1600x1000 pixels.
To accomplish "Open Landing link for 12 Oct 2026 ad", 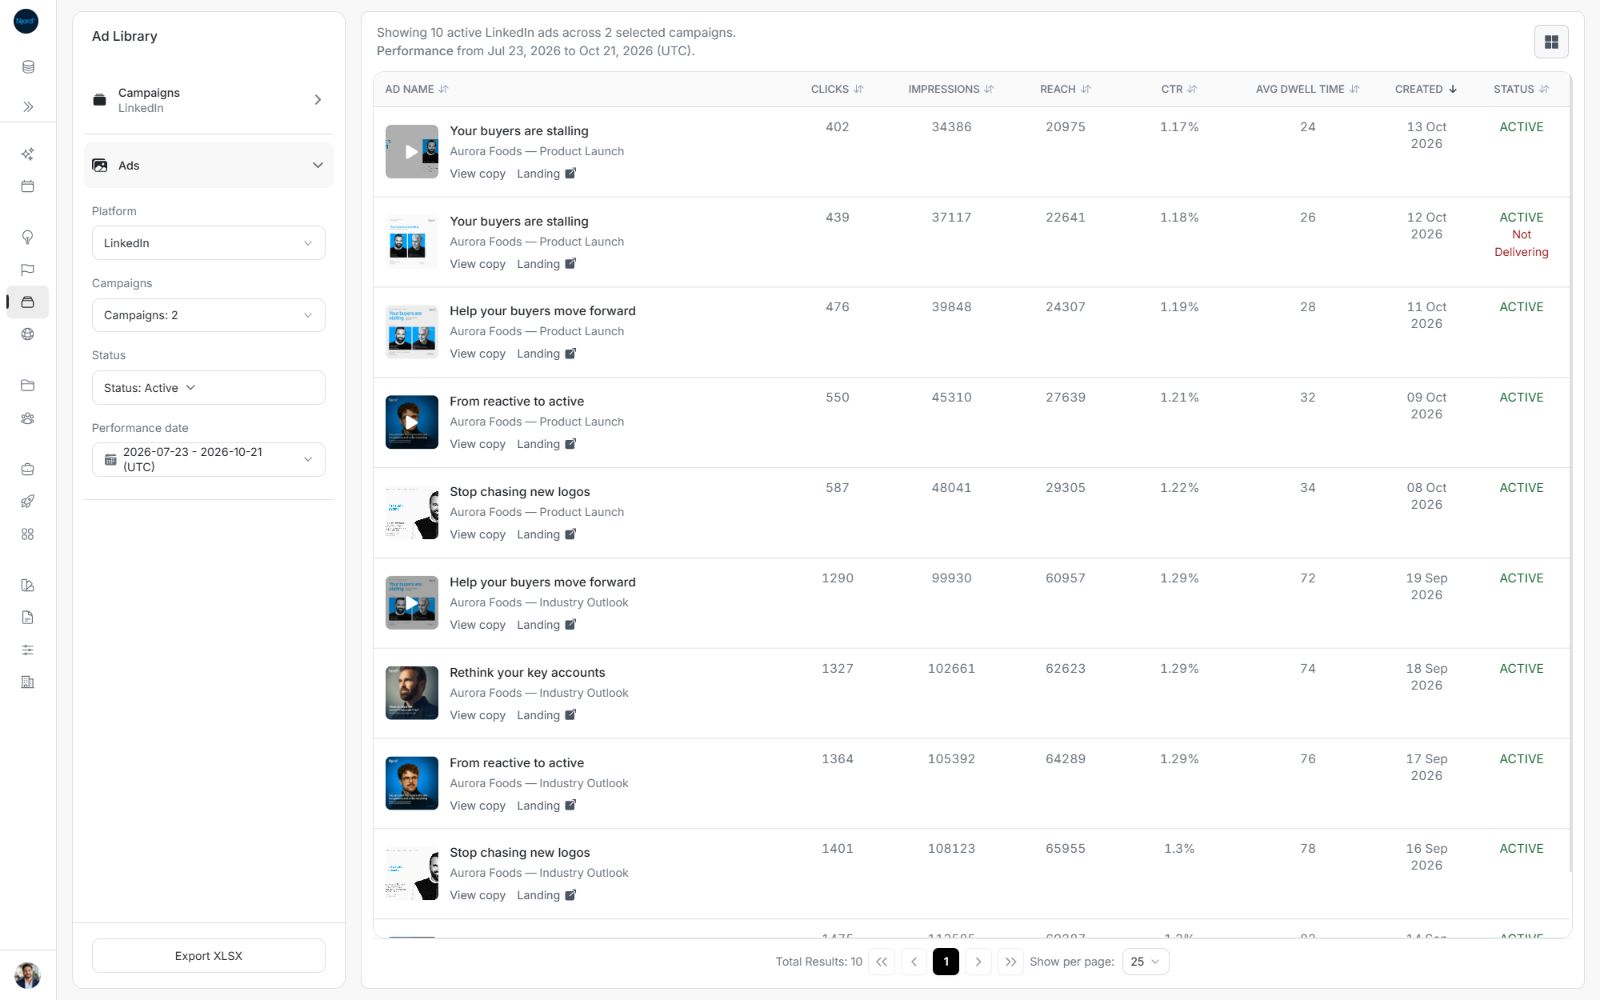I will [x=546, y=264].
